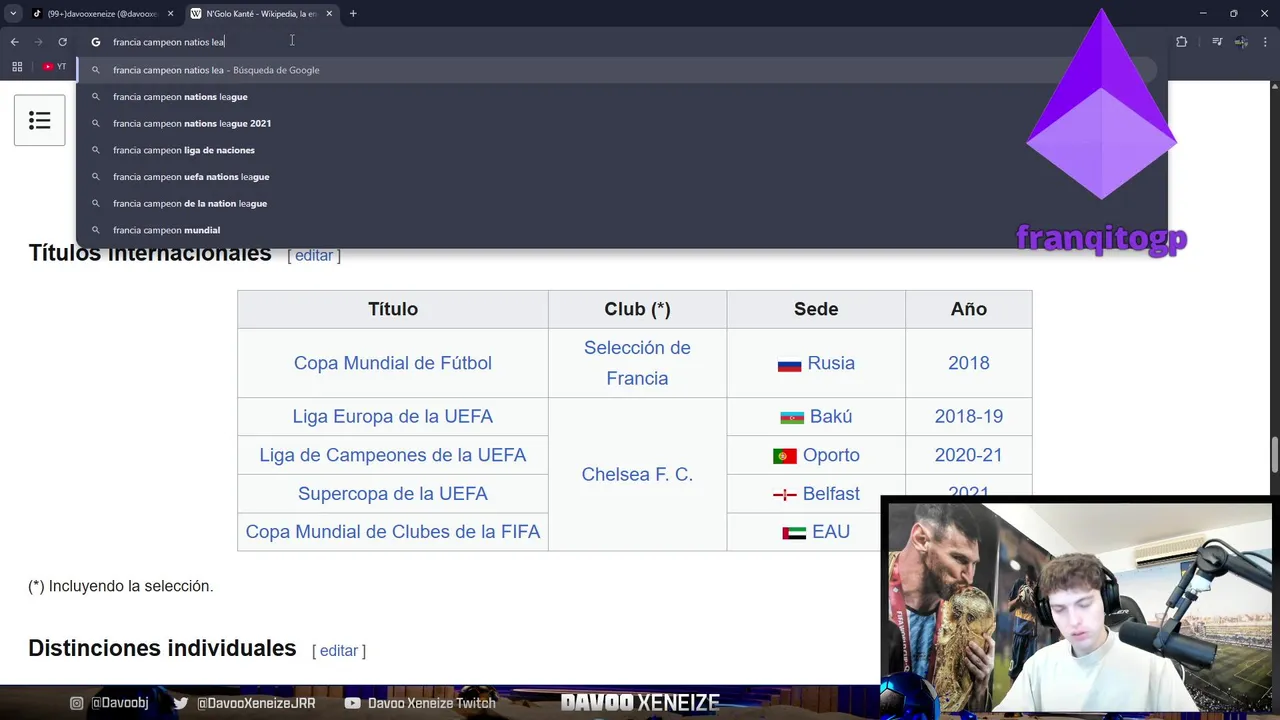The image size is (1280, 720).
Task: Open the 2018-19 season link
Action: tap(969, 416)
